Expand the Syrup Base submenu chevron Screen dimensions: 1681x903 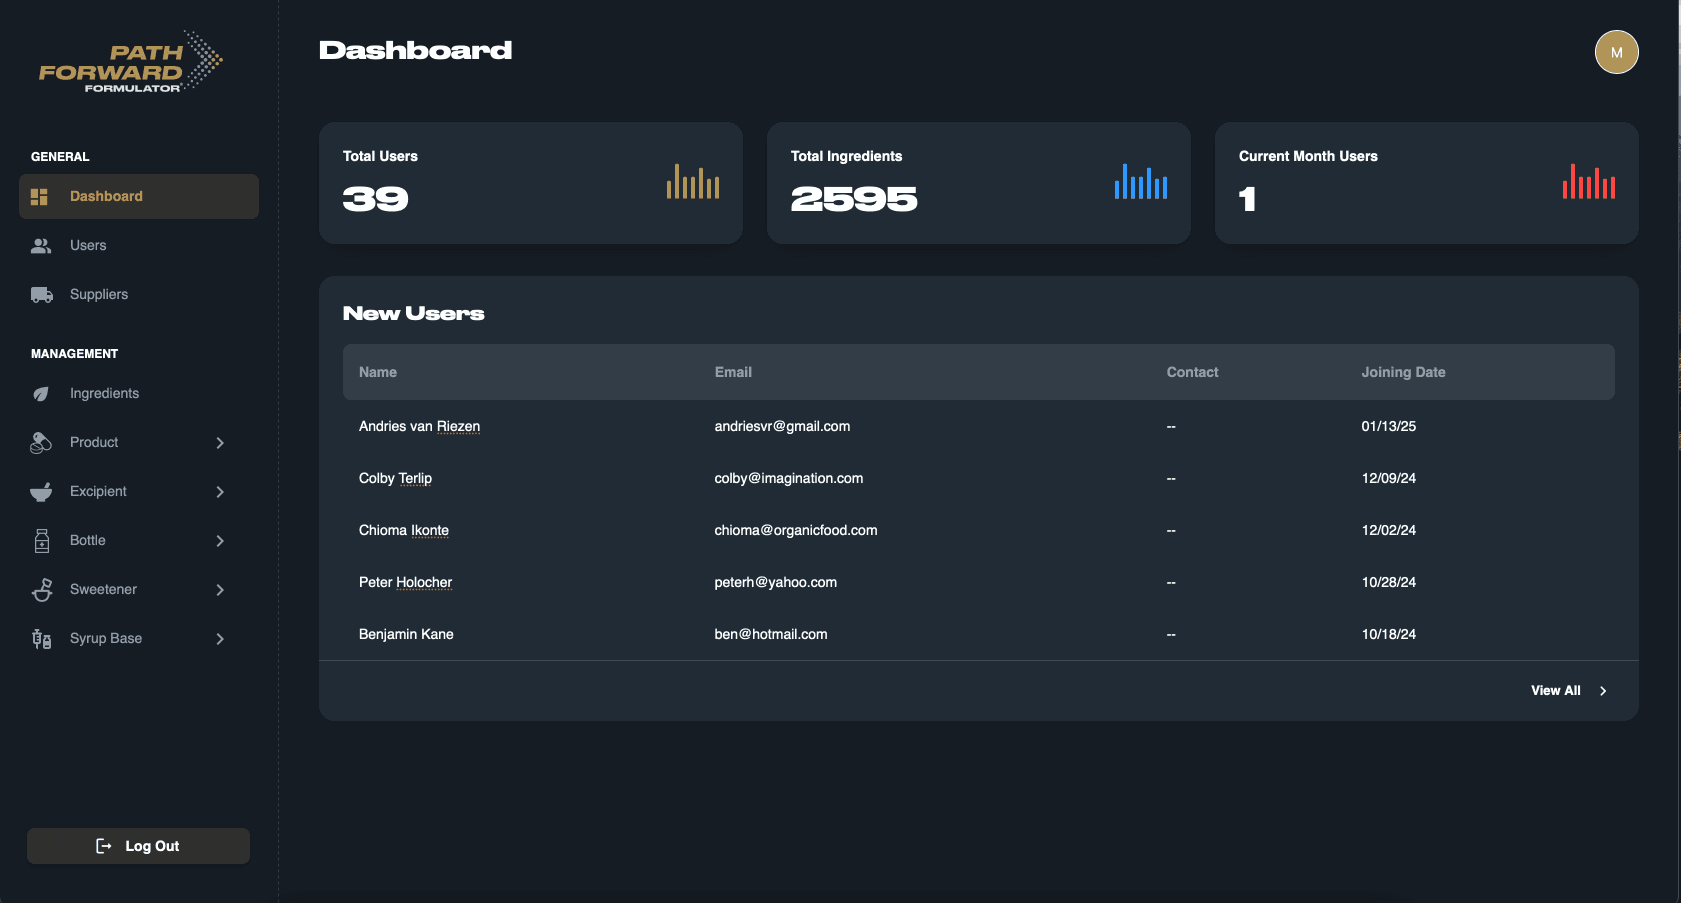[x=220, y=639]
